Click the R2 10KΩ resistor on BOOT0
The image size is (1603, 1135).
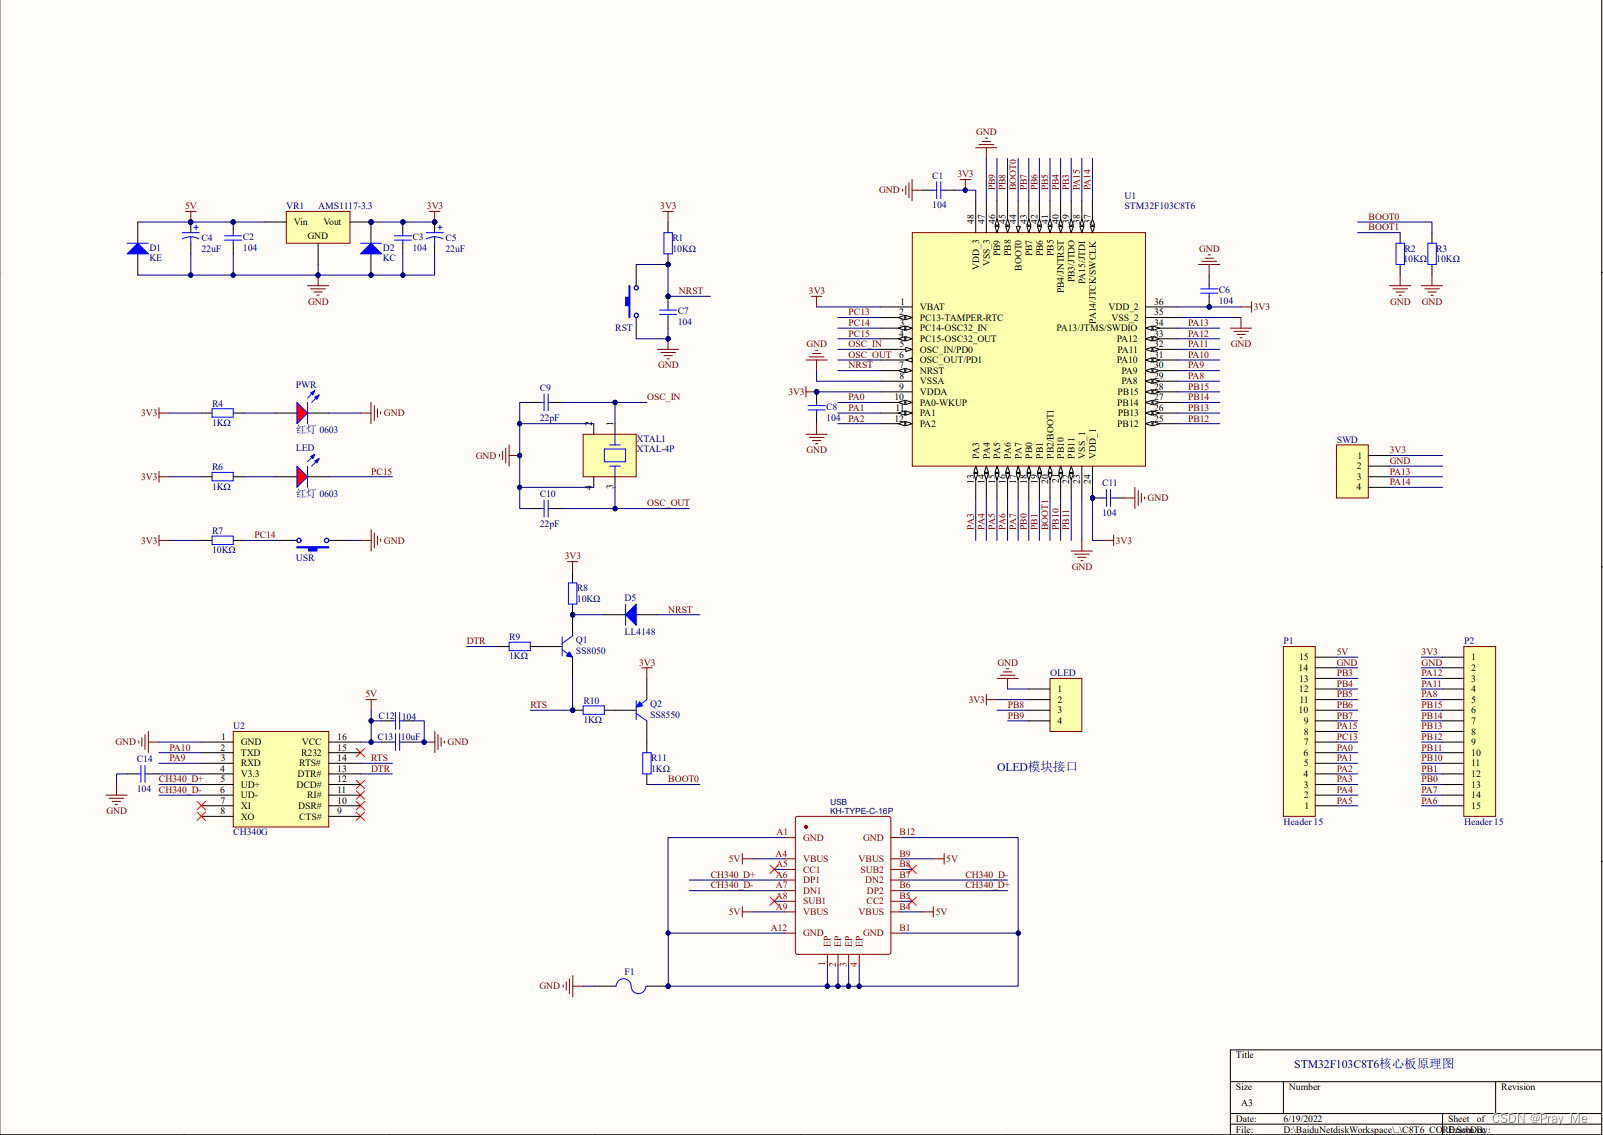pos(1400,254)
